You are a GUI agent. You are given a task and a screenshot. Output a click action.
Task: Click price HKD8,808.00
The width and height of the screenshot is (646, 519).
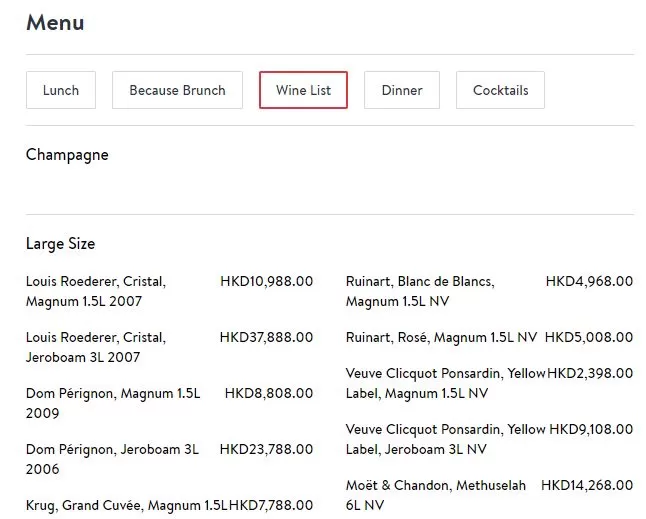coord(269,393)
